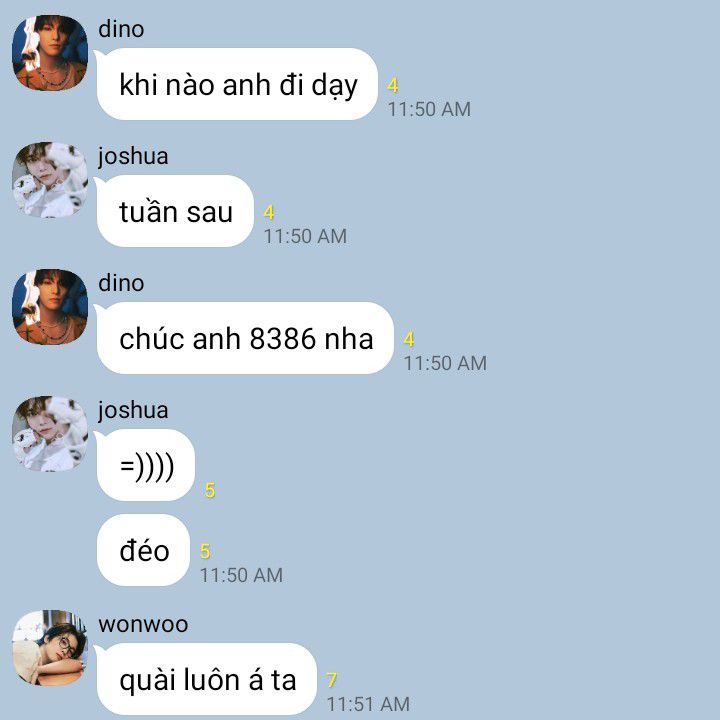Select the 'chúc anh 8386 nha' bubble
The width and height of the screenshot is (720, 720).
245,338
